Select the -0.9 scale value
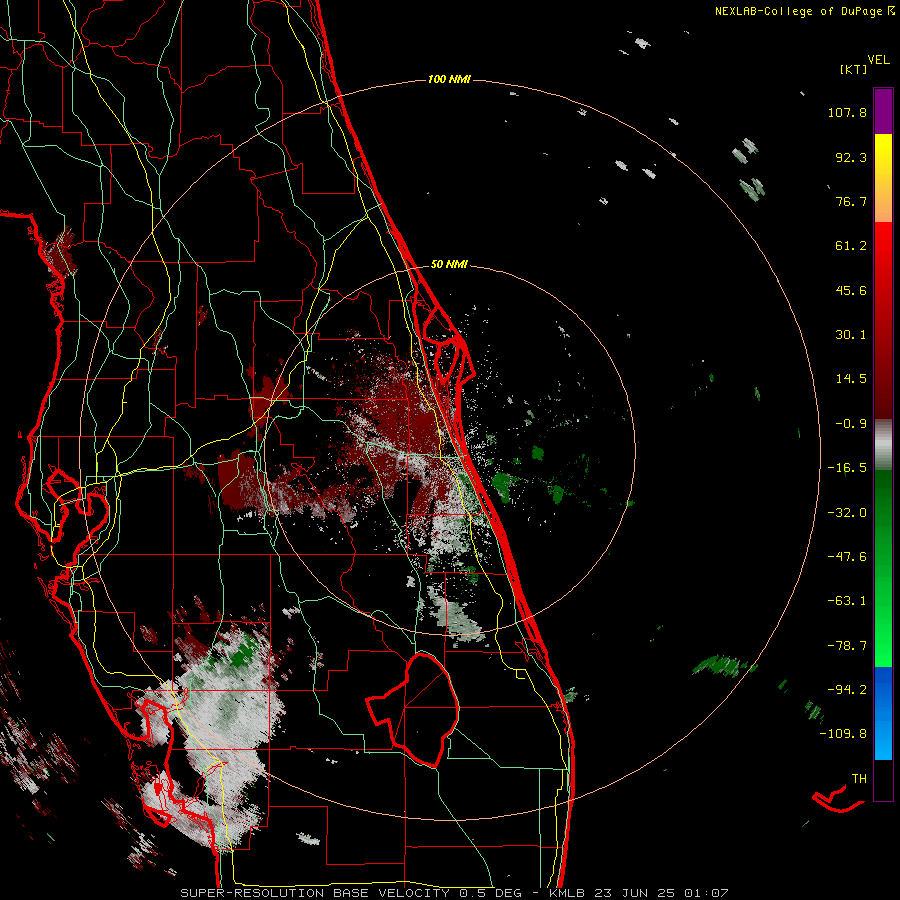900x900 pixels. coord(851,424)
